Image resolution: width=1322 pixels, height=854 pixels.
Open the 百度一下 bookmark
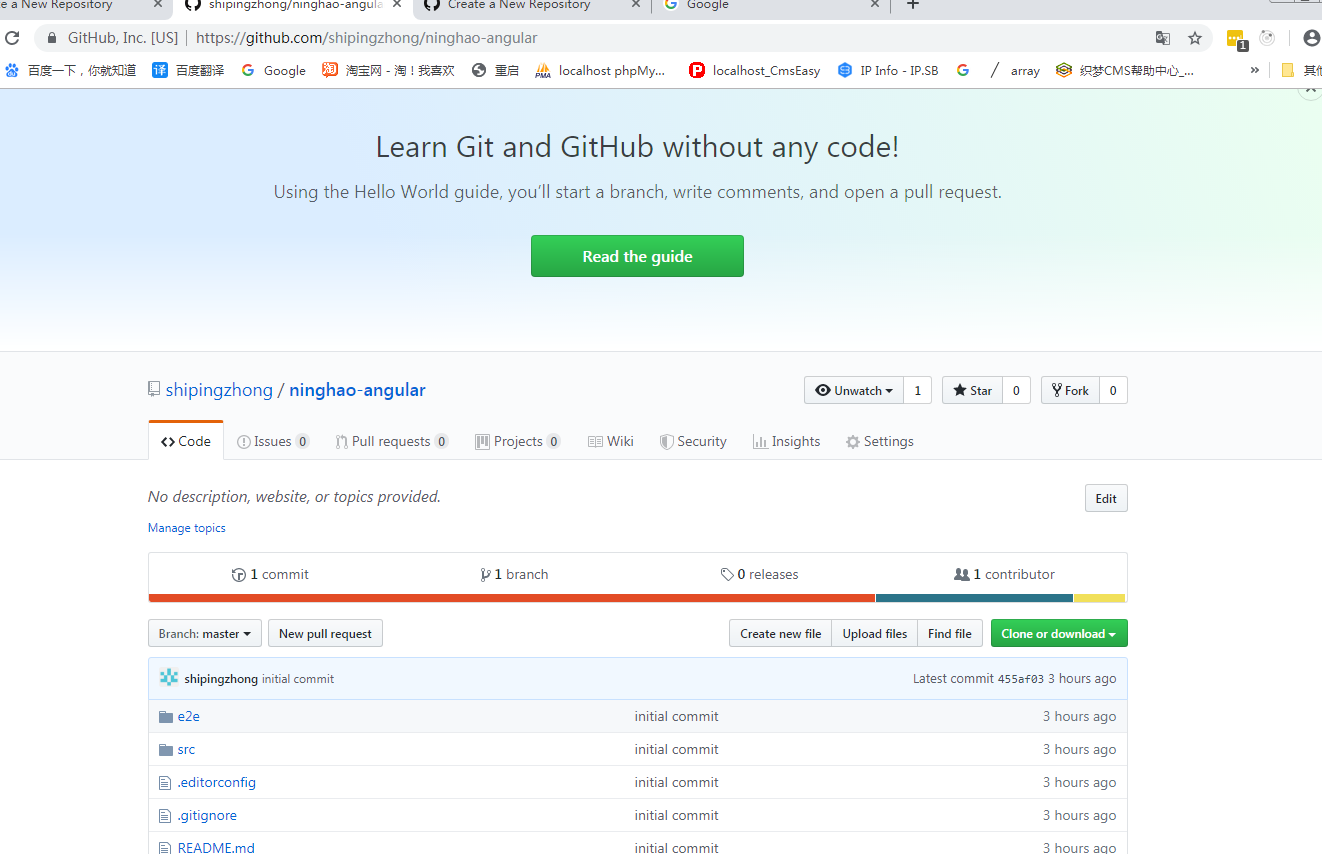[x=70, y=70]
